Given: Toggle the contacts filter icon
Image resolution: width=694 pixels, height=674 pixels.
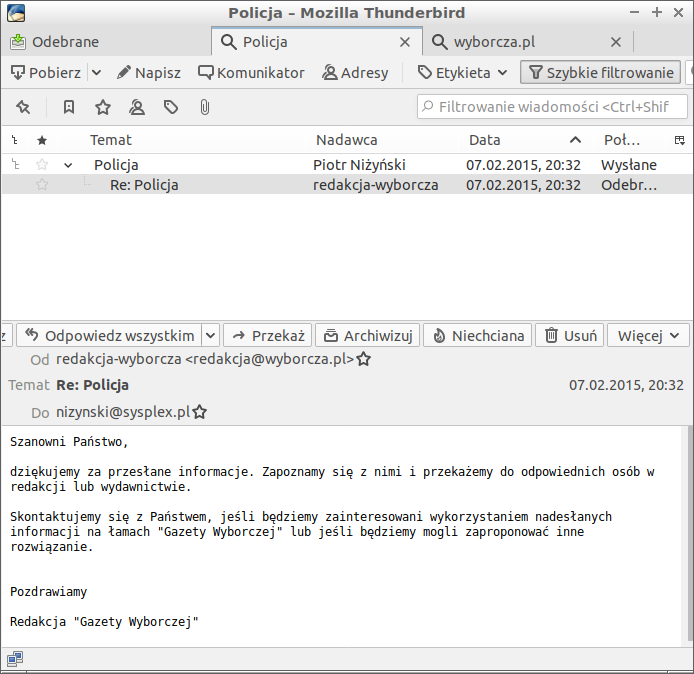Looking at the screenshot, I should click(x=137, y=107).
